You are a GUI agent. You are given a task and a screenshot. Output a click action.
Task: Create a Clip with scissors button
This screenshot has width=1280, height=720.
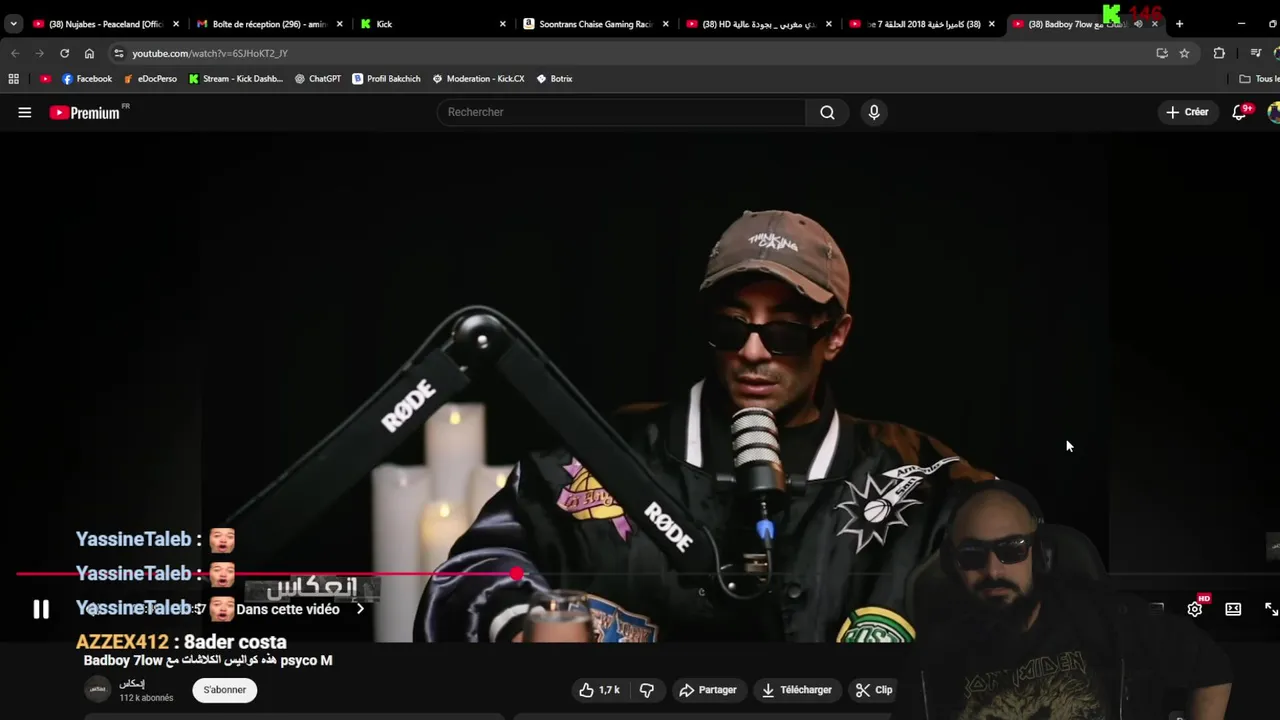click(x=874, y=690)
